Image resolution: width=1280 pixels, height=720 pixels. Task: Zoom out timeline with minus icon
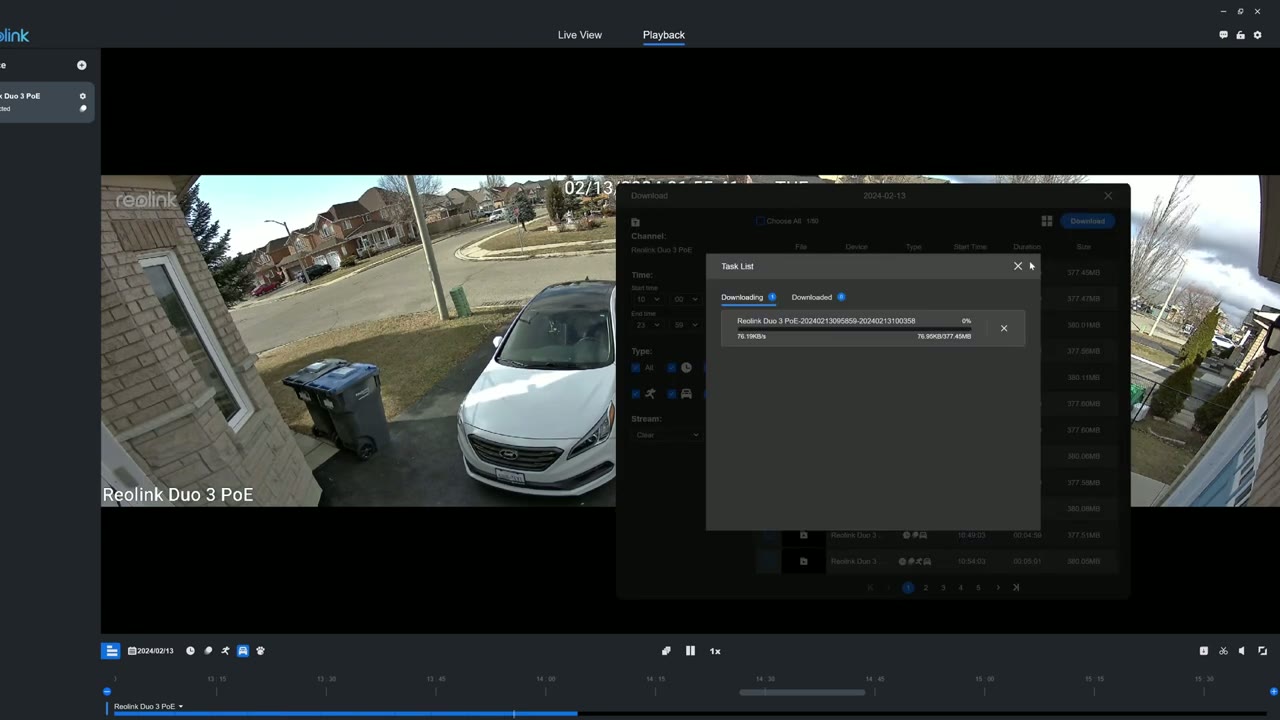[x=107, y=692]
